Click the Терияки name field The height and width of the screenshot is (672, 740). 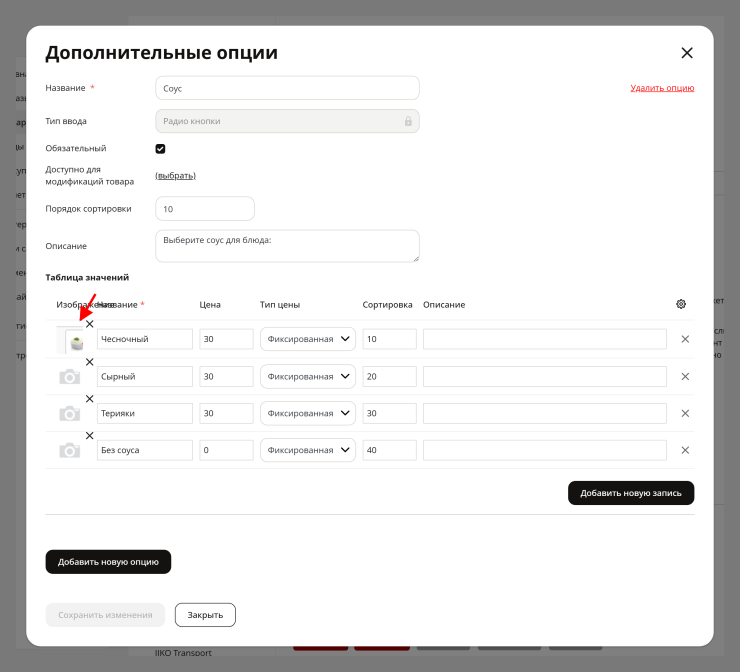point(145,413)
